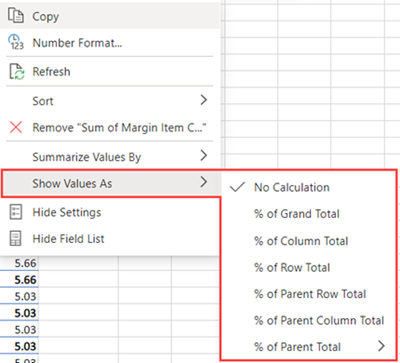400x363 pixels.
Task: Choose Refresh in the context menu
Action: [110, 71]
